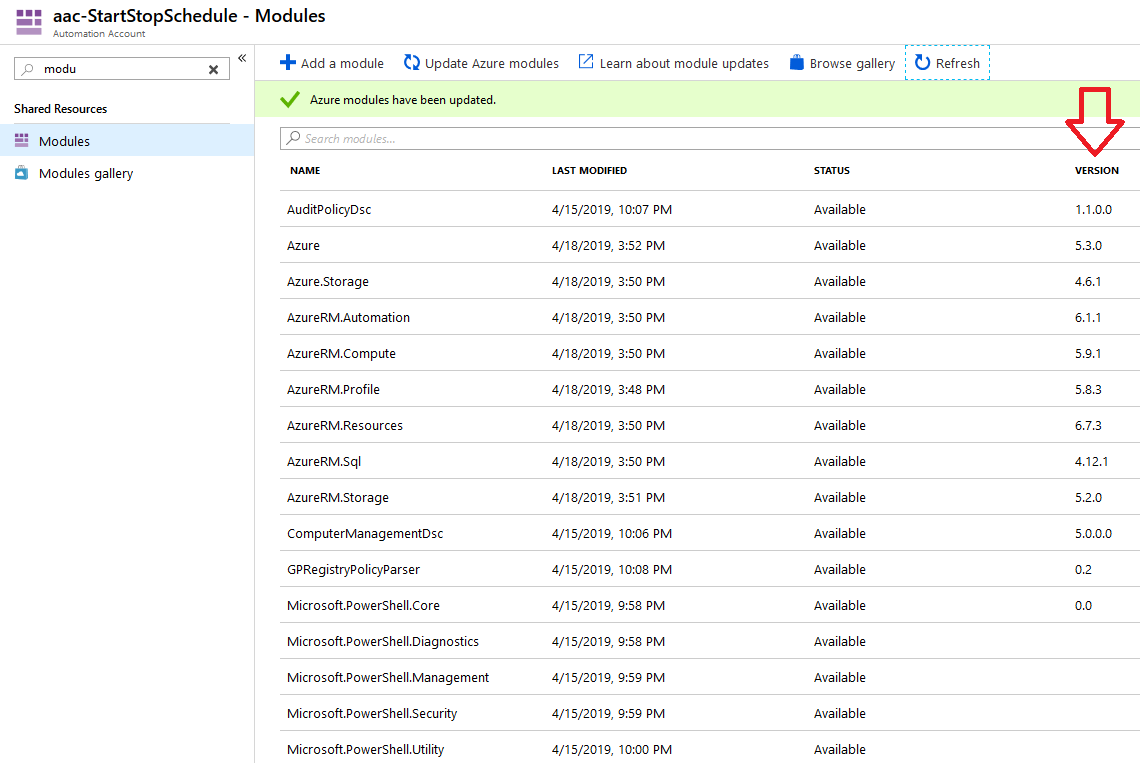
Task: Click Browse gallery button
Action: [x=842, y=63]
